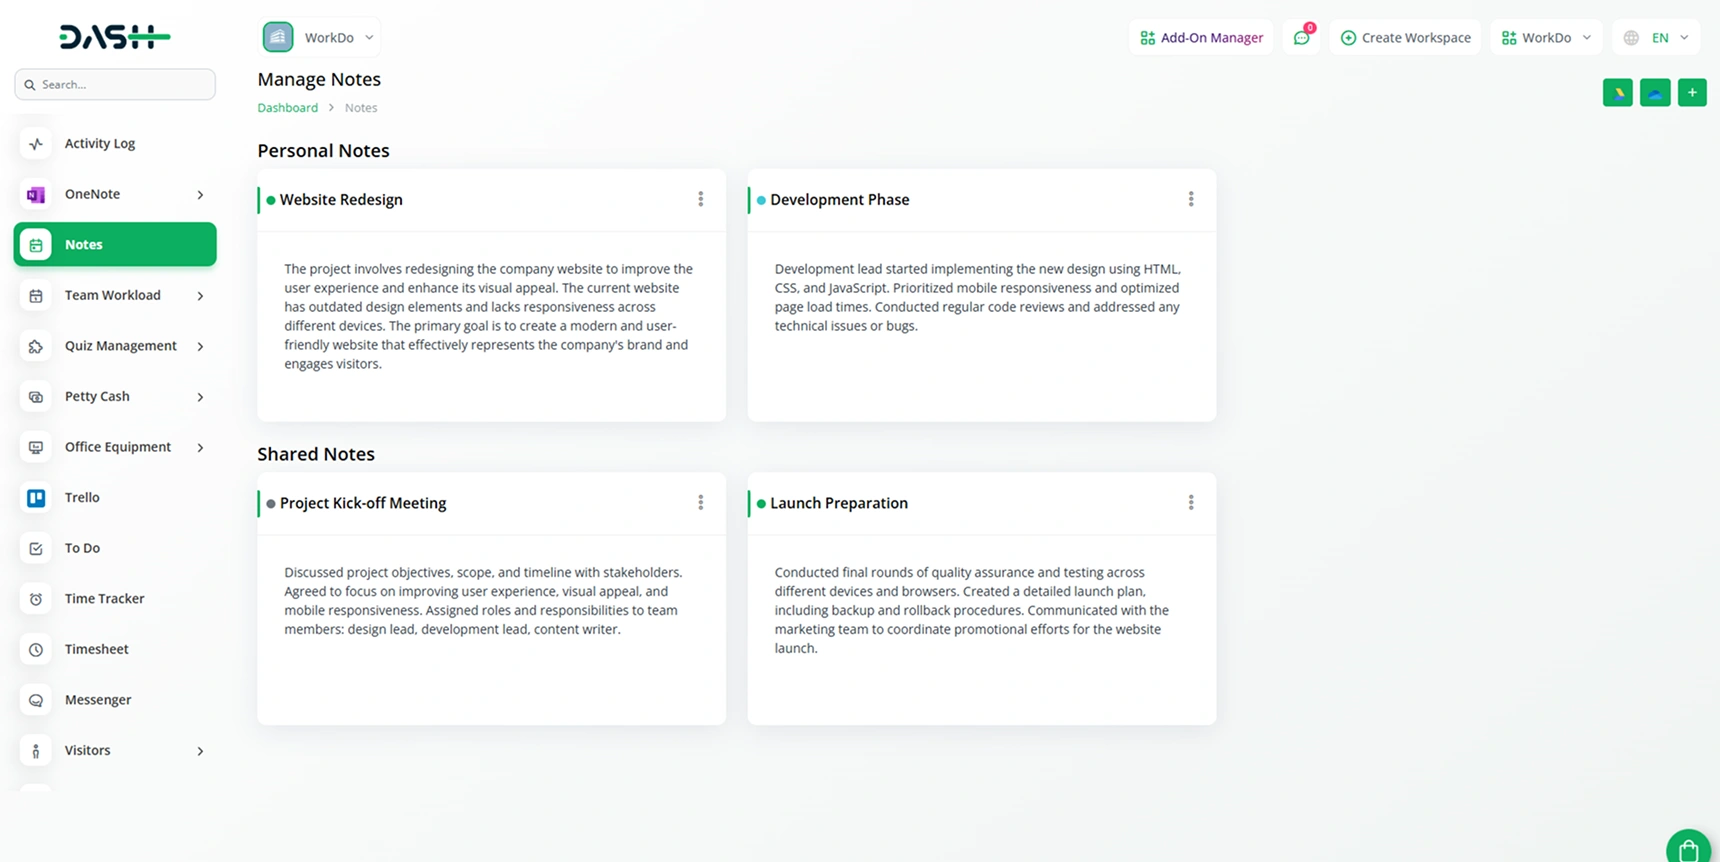Expand the OneNote sidebar submenu
The height and width of the screenshot is (862, 1720).
click(x=200, y=195)
